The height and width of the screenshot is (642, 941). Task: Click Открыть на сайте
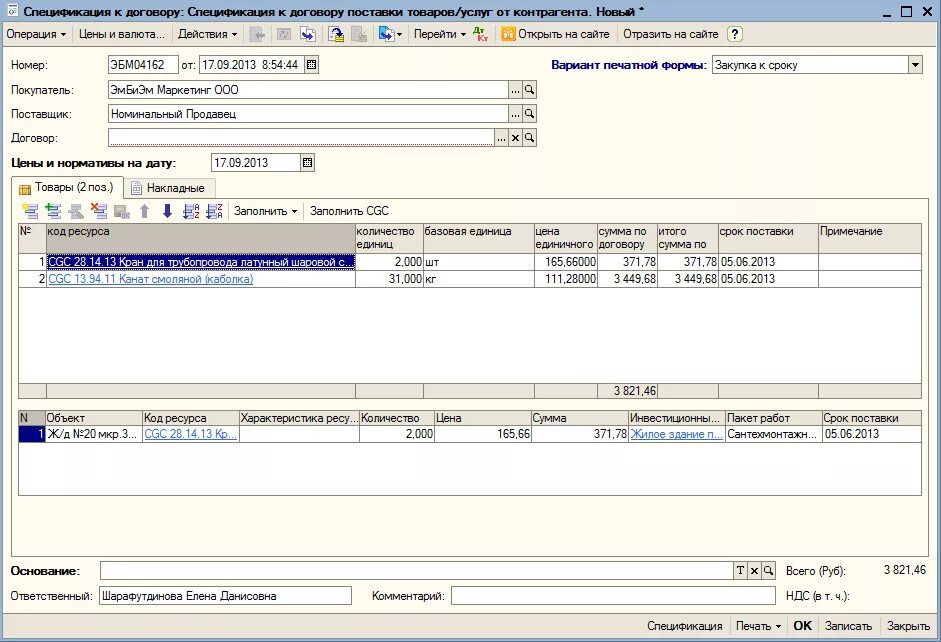point(556,35)
